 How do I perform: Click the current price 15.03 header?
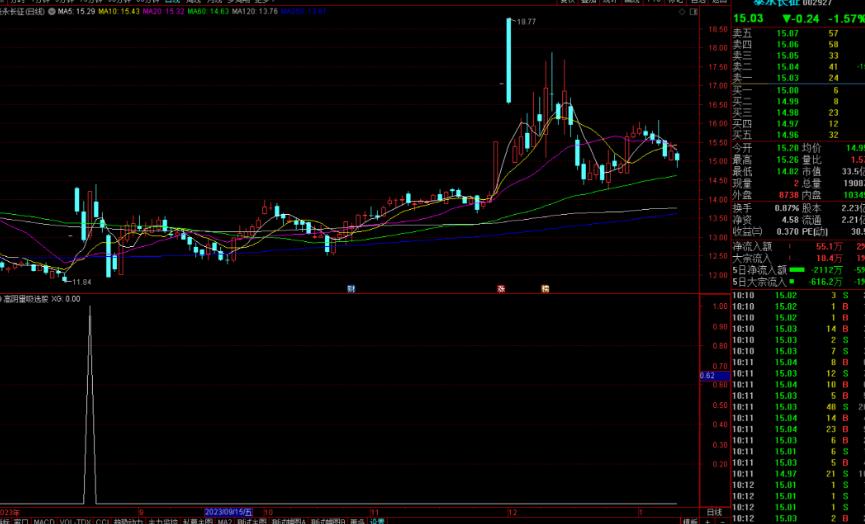748,19
